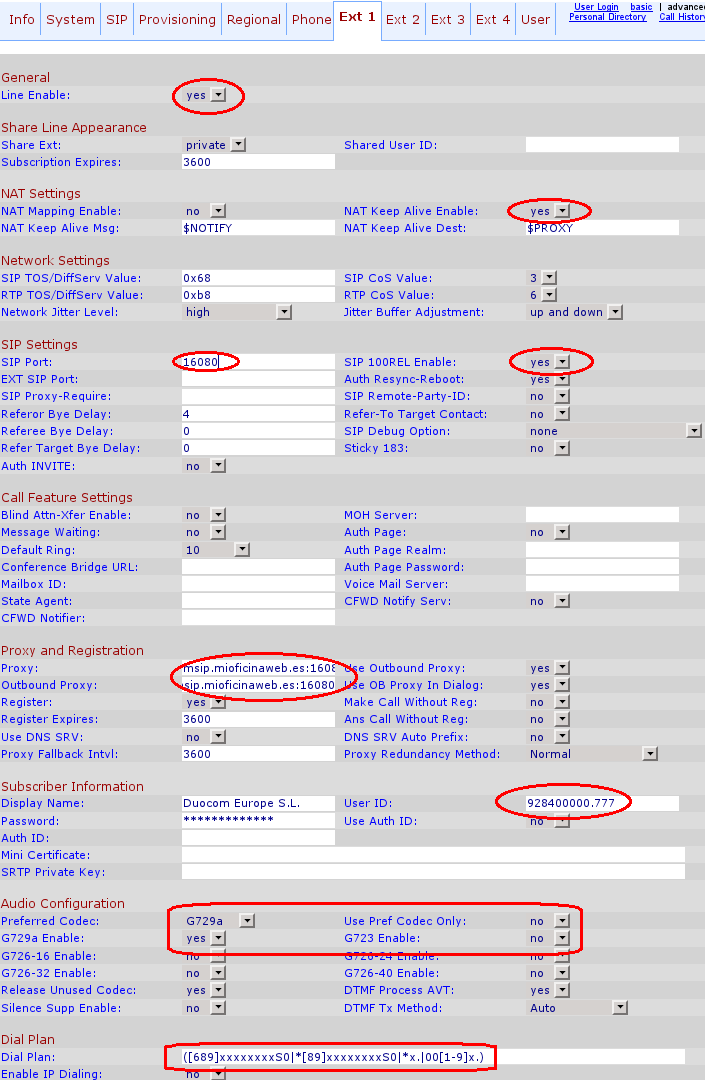Go to the Regional tab
Viewport: 705px width, 1080px height.
click(x=253, y=20)
